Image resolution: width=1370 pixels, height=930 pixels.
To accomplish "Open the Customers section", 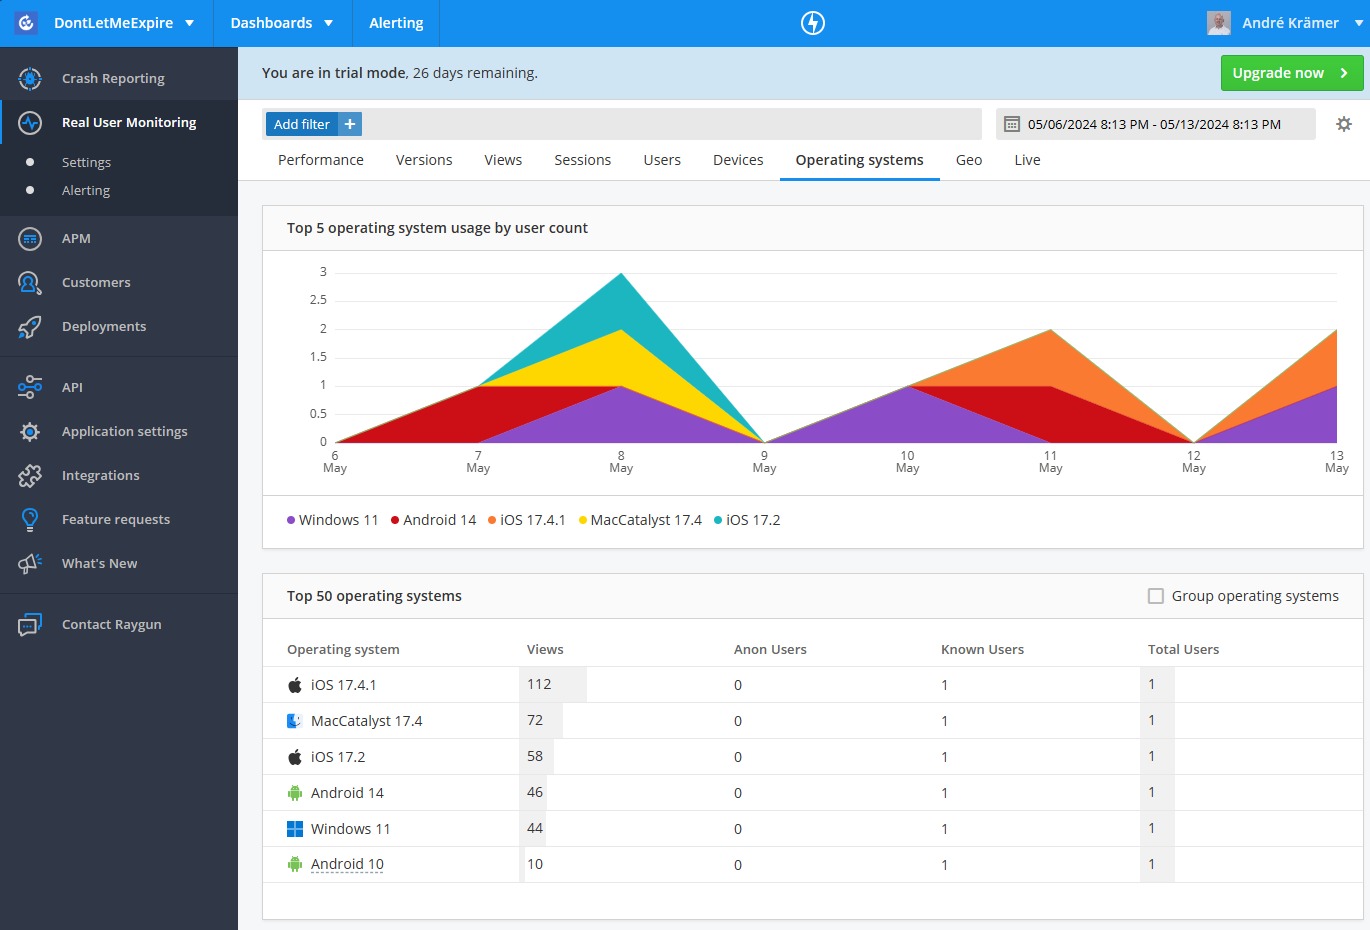I will click(96, 282).
